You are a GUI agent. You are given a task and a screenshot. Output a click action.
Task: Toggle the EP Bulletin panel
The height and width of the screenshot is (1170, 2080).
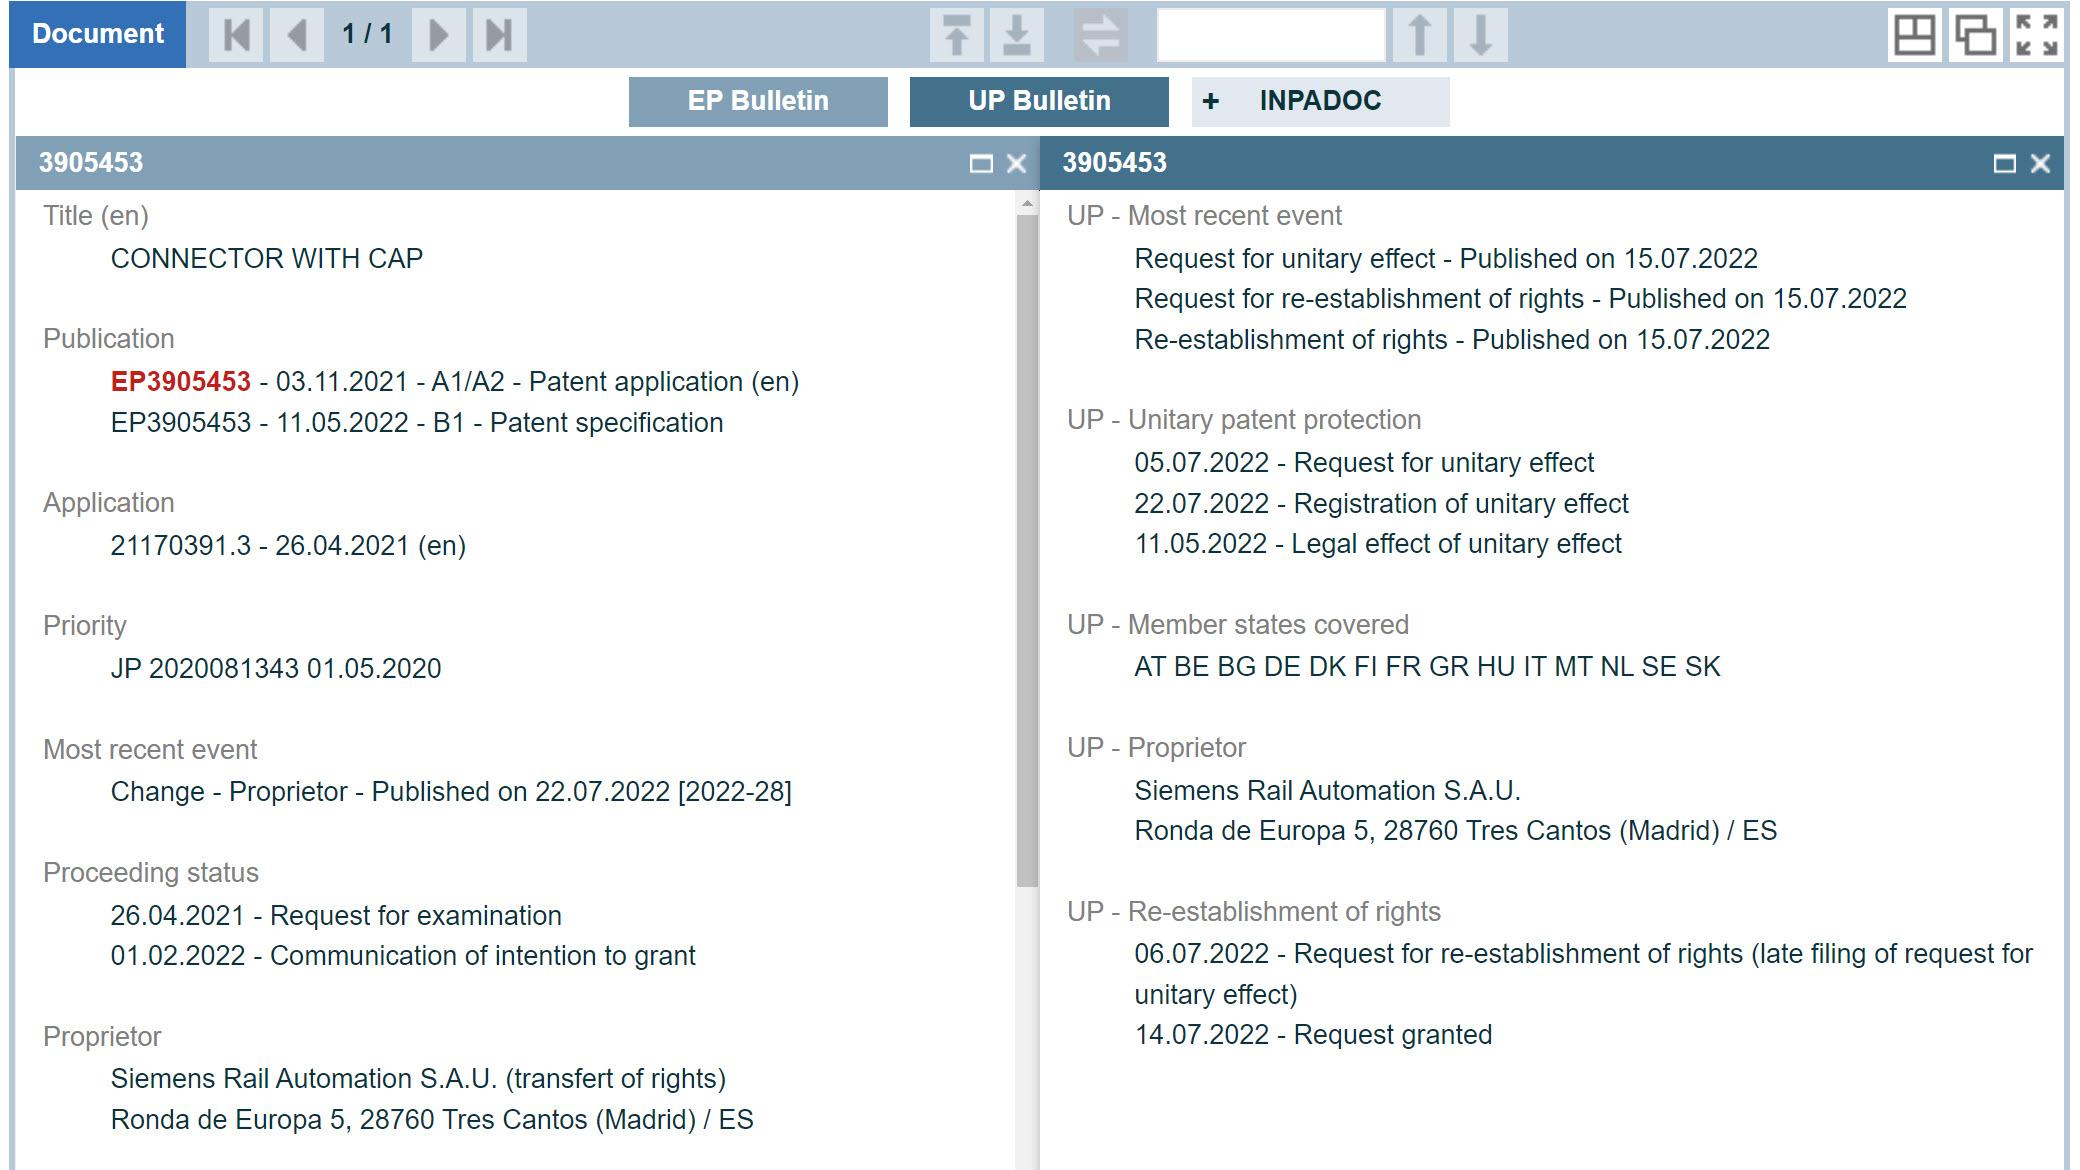coord(758,101)
